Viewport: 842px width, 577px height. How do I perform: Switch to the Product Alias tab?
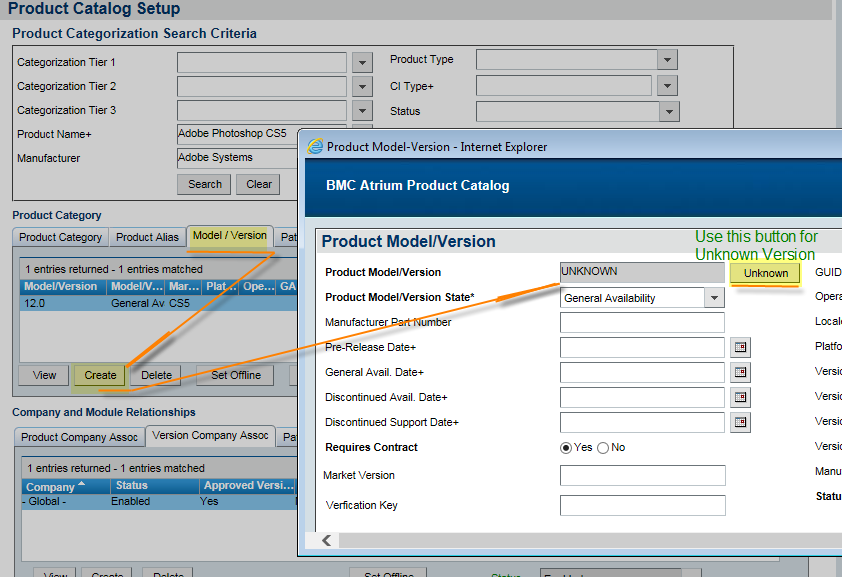147,237
